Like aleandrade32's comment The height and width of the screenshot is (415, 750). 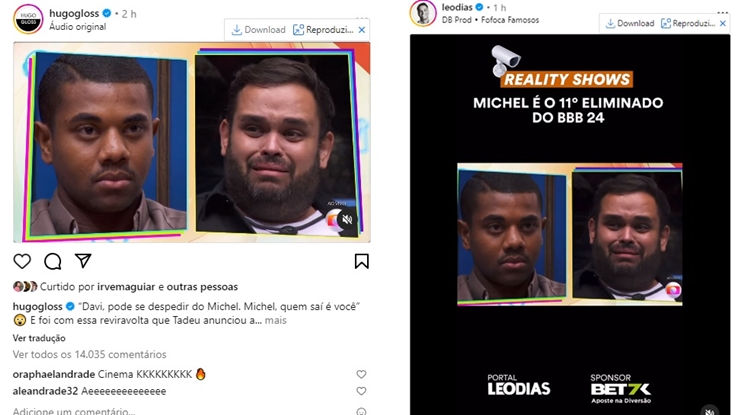tap(361, 391)
